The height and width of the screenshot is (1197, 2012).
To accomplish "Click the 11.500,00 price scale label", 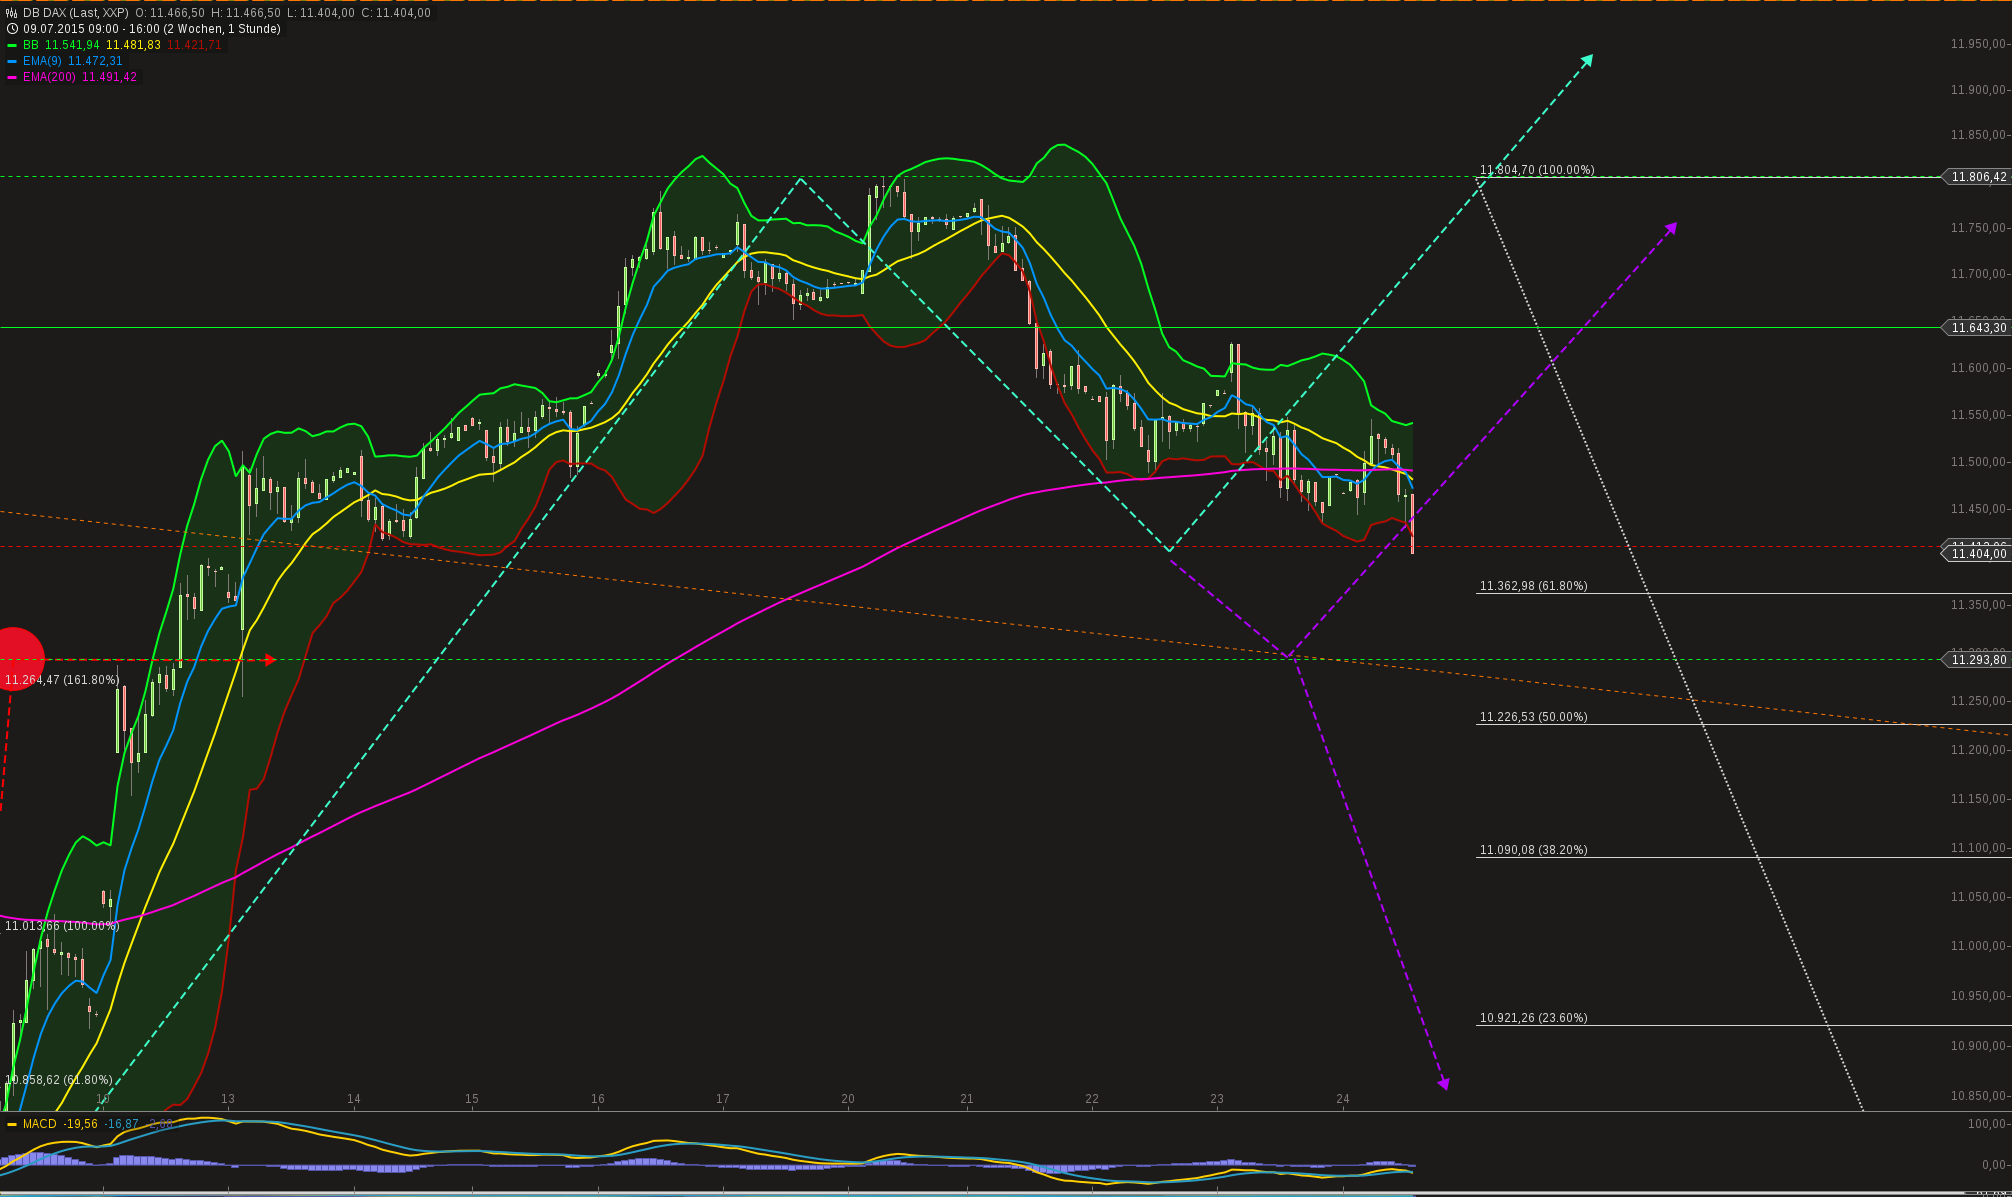I will [x=1979, y=462].
